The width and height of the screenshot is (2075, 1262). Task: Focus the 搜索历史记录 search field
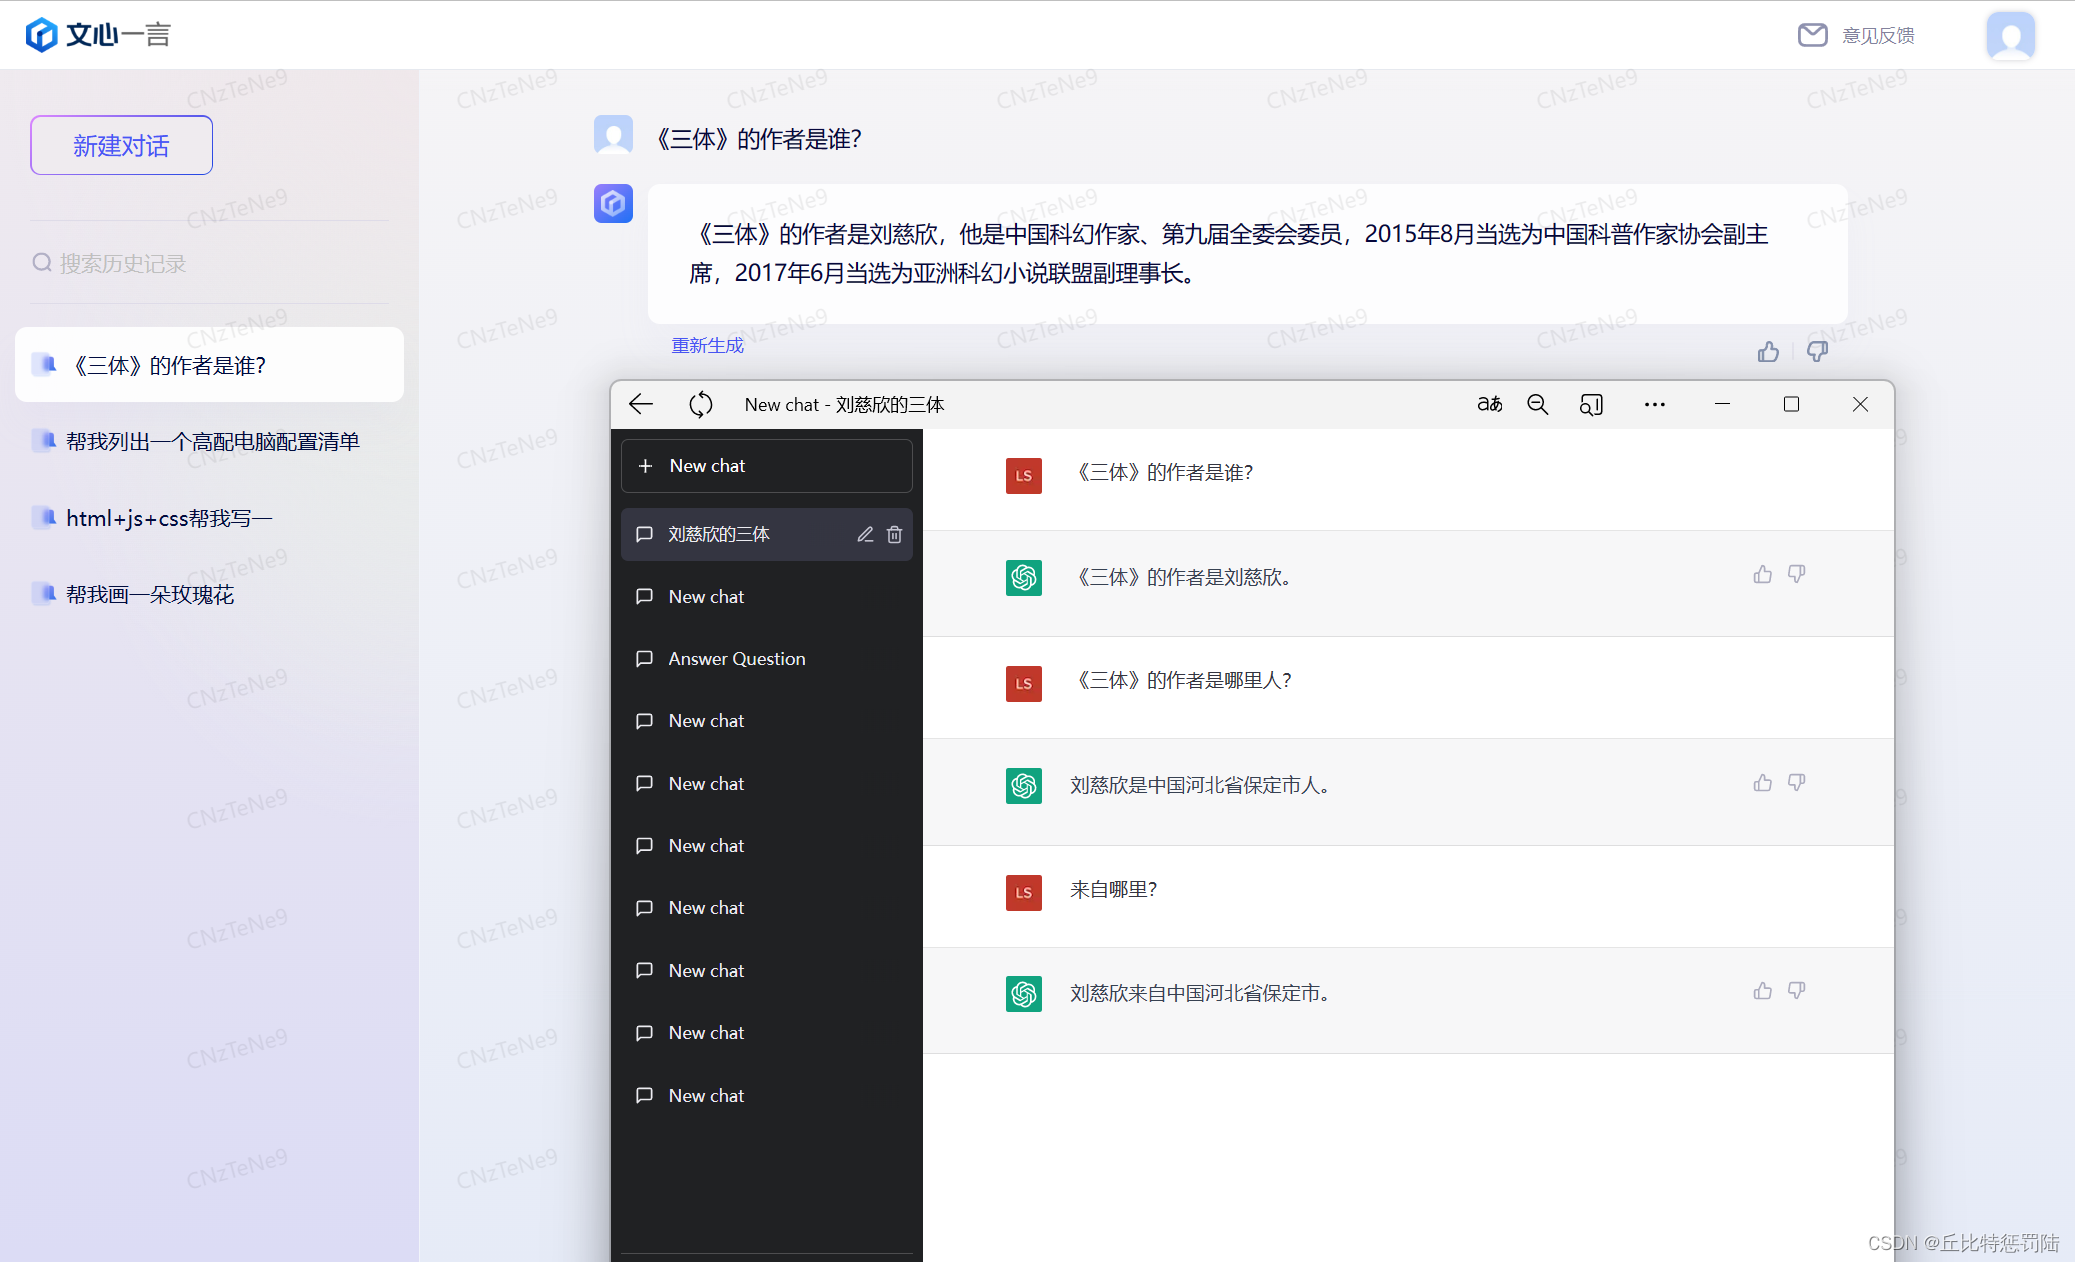210,263
